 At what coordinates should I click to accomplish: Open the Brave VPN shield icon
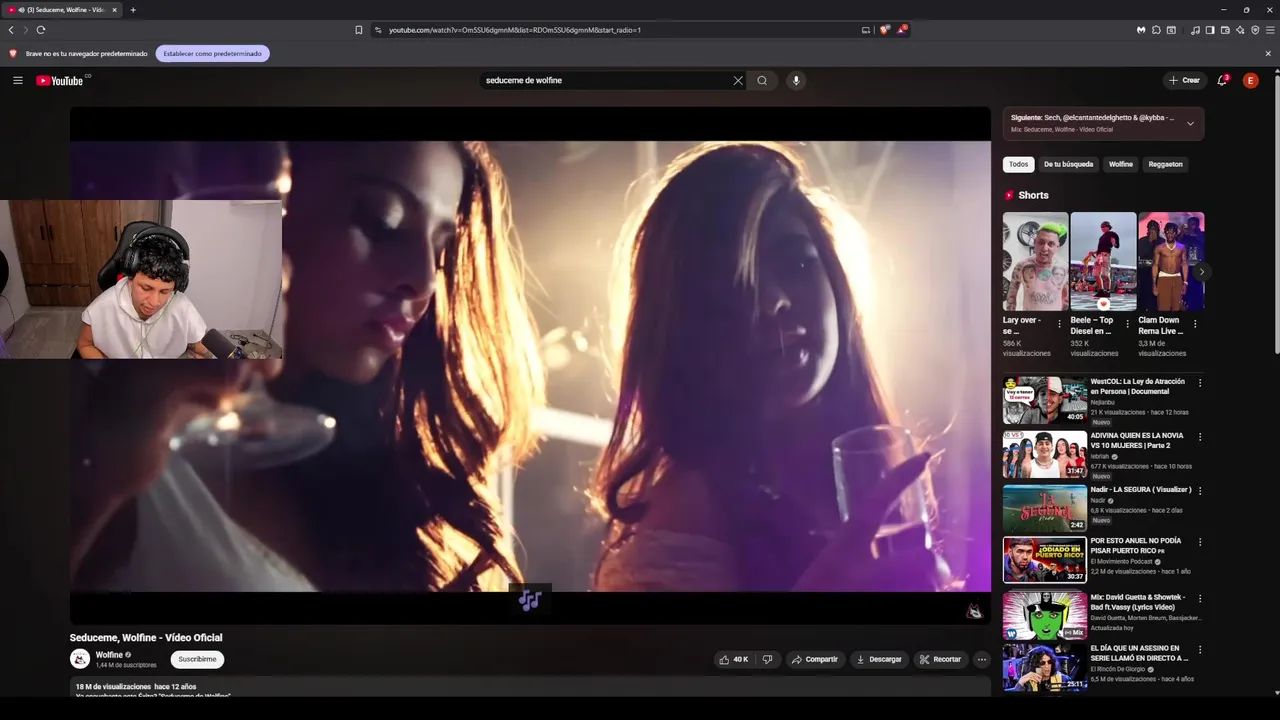click(x=1255, y=30)
